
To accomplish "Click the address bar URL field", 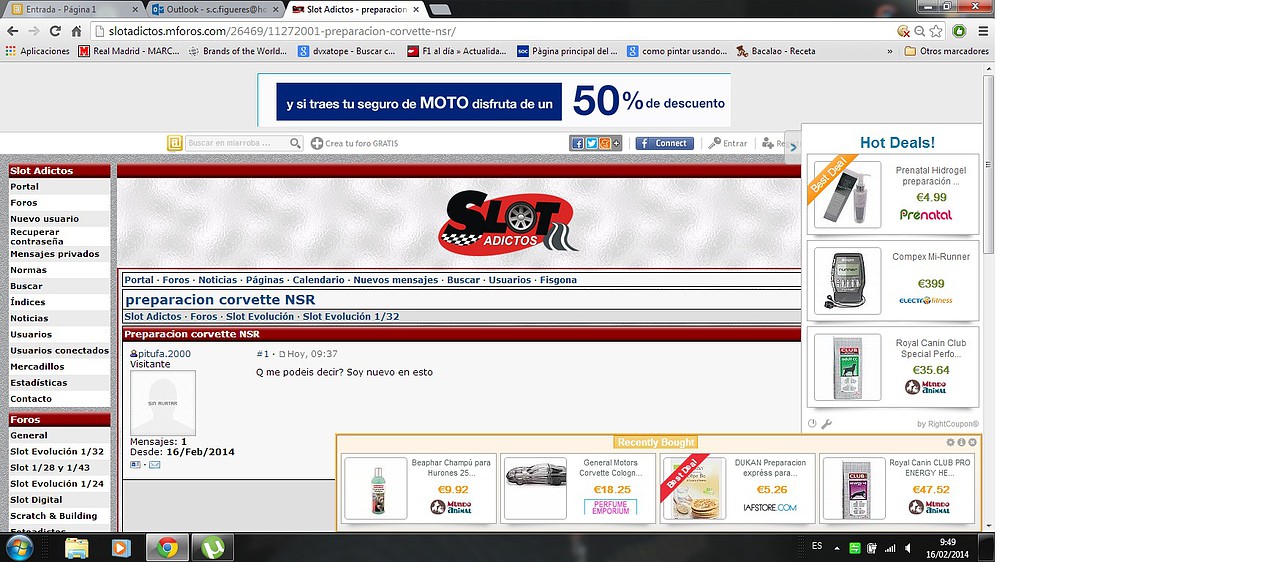I will (492, 31).
